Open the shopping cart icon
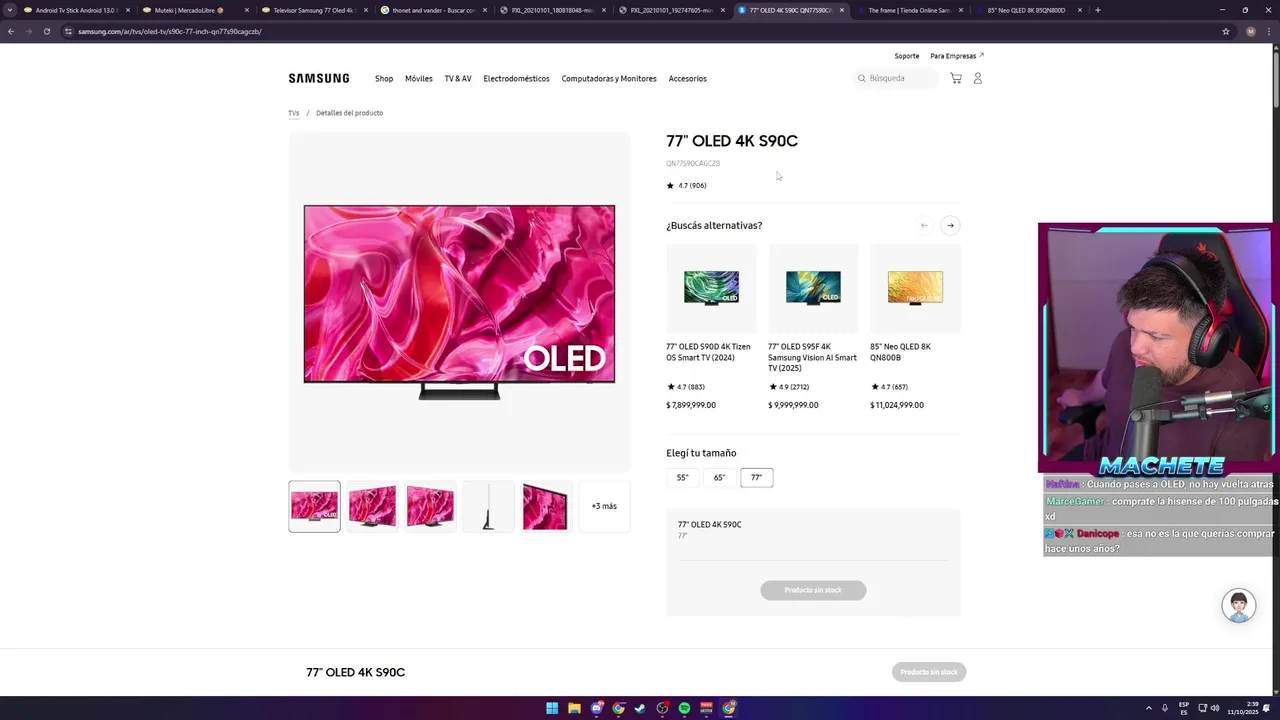Image resolution: width=1280 pixels, height=720 pixels. coord(956,78)
